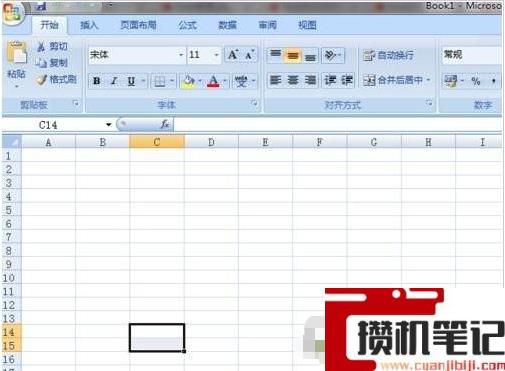Open Formulas (公式) tab
Viewport: 505px width, 371px height.
pyautogui.click(x=188, y=25)
